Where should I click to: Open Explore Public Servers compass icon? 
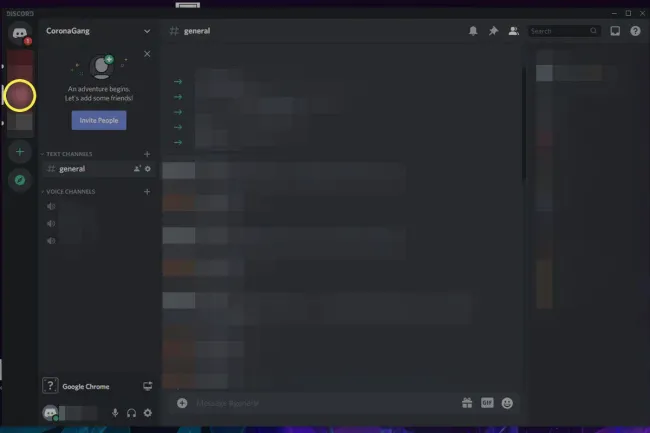pyautogui.click(x=19, y=180)
